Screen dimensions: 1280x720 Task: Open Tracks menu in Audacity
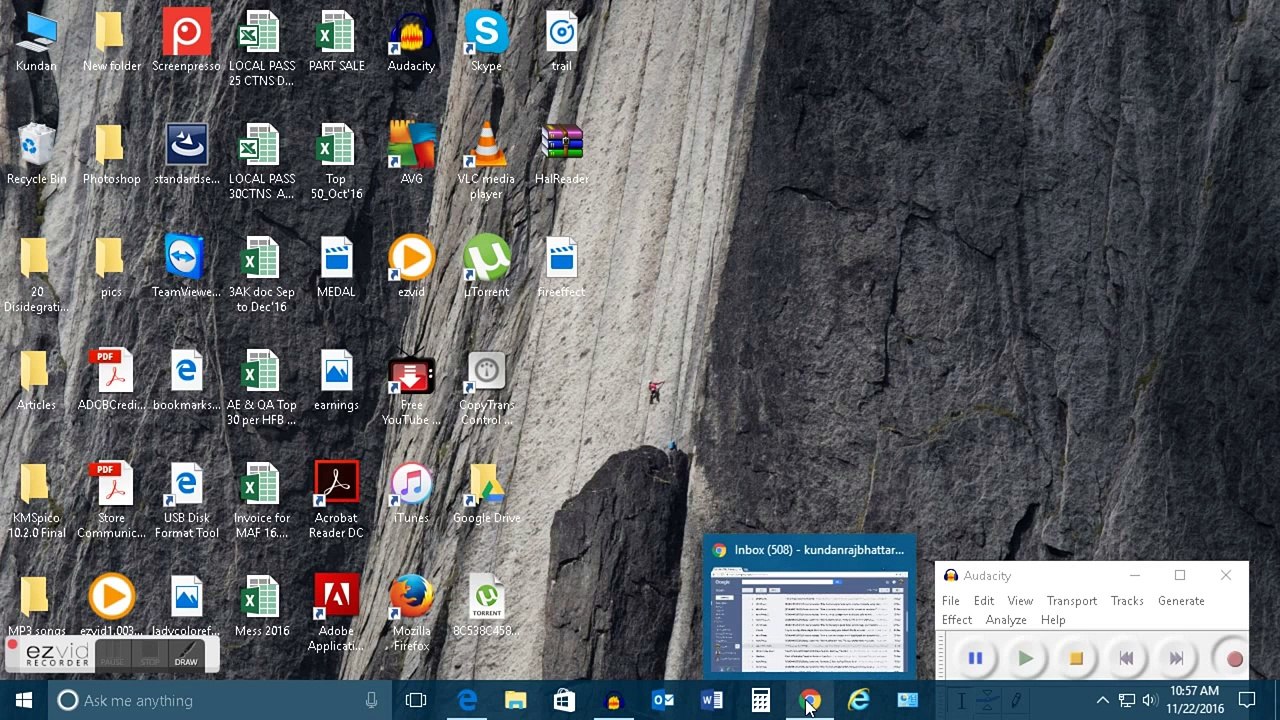tap(1127, 601)
